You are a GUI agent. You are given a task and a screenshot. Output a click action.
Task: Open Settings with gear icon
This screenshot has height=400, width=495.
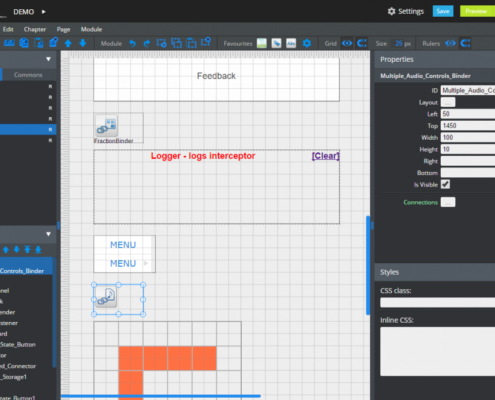pyautogui.click(x=406, y=11)
